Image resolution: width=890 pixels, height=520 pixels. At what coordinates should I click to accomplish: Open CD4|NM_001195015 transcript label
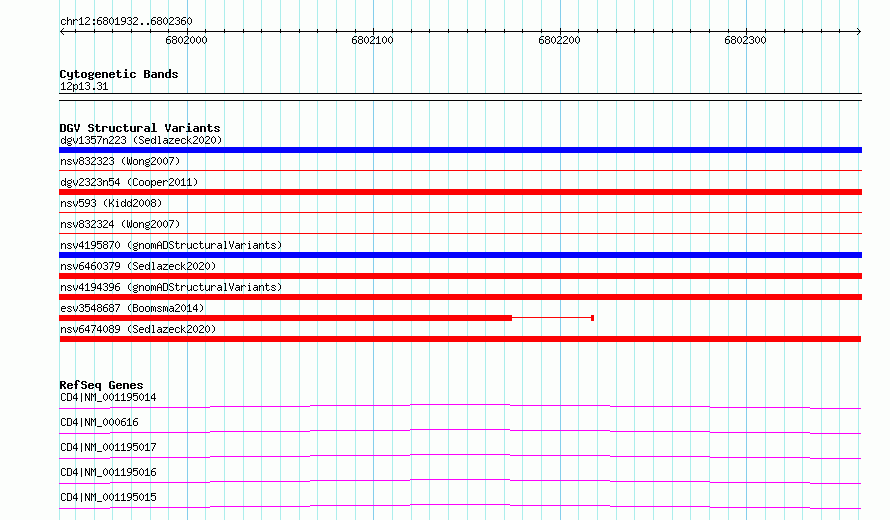tap(108, 497)
